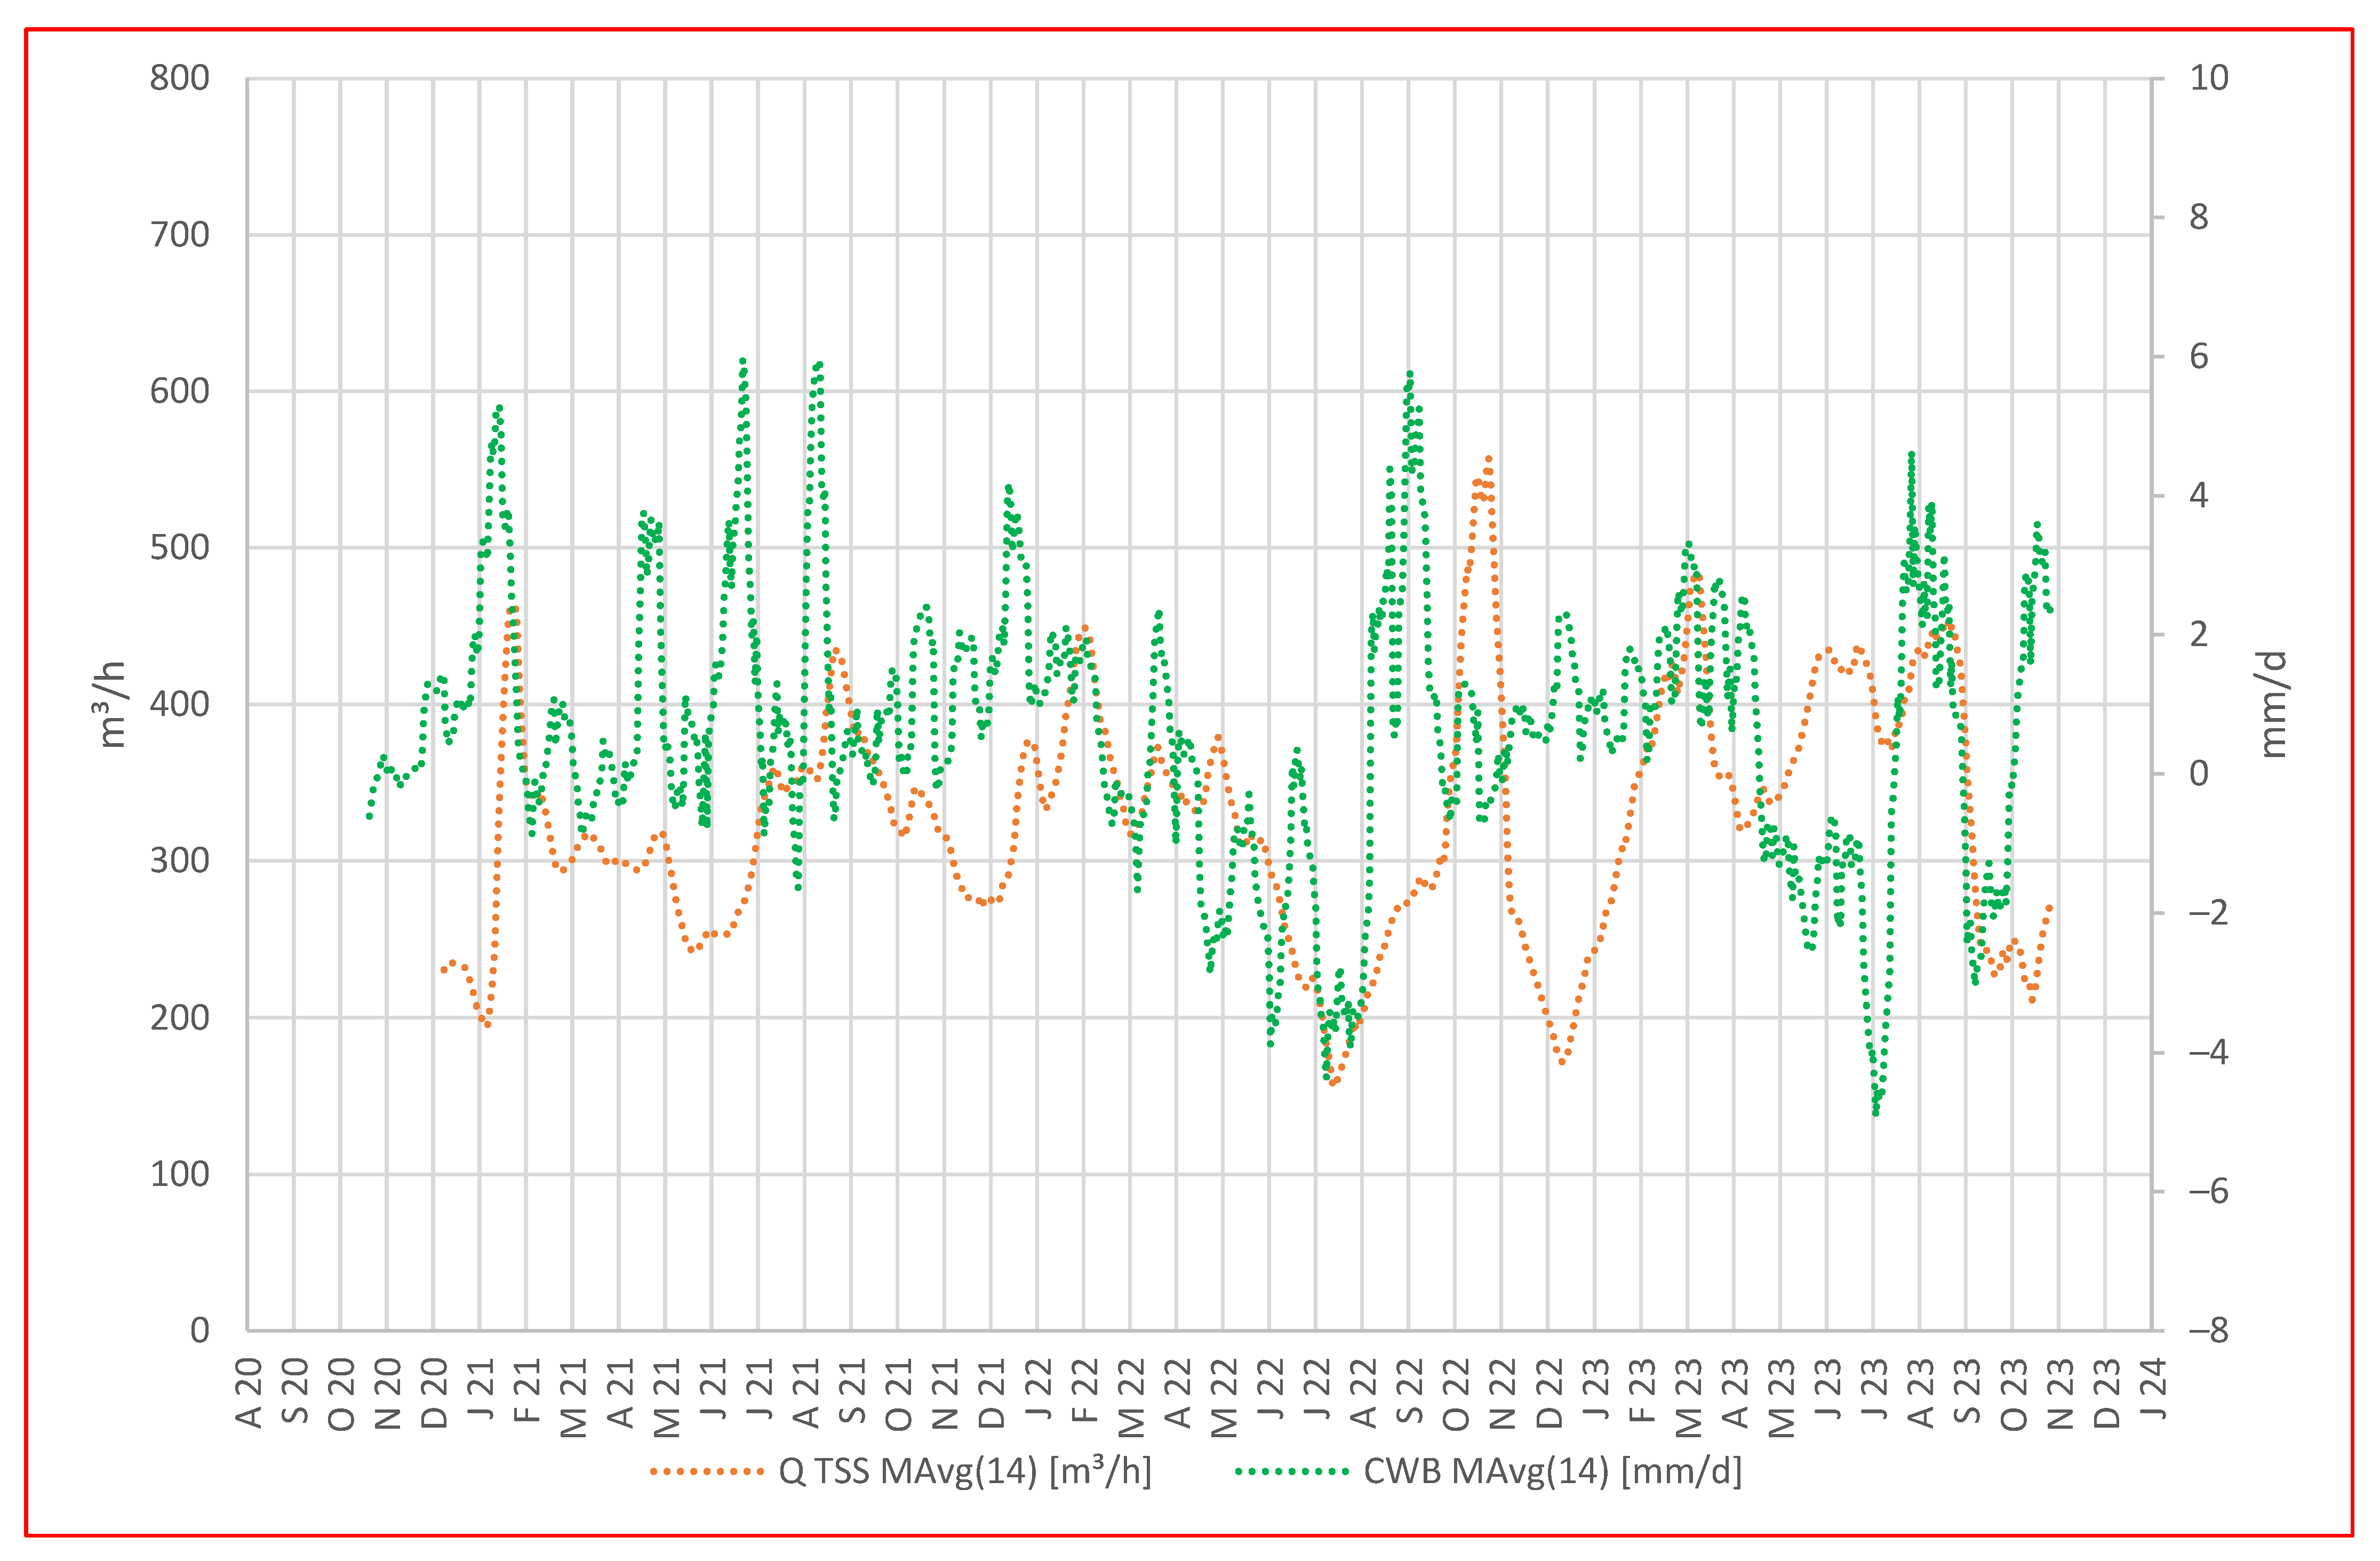Click the −8 label on right axis
This screenshot has height=1561, width=2380.
2208,1330
